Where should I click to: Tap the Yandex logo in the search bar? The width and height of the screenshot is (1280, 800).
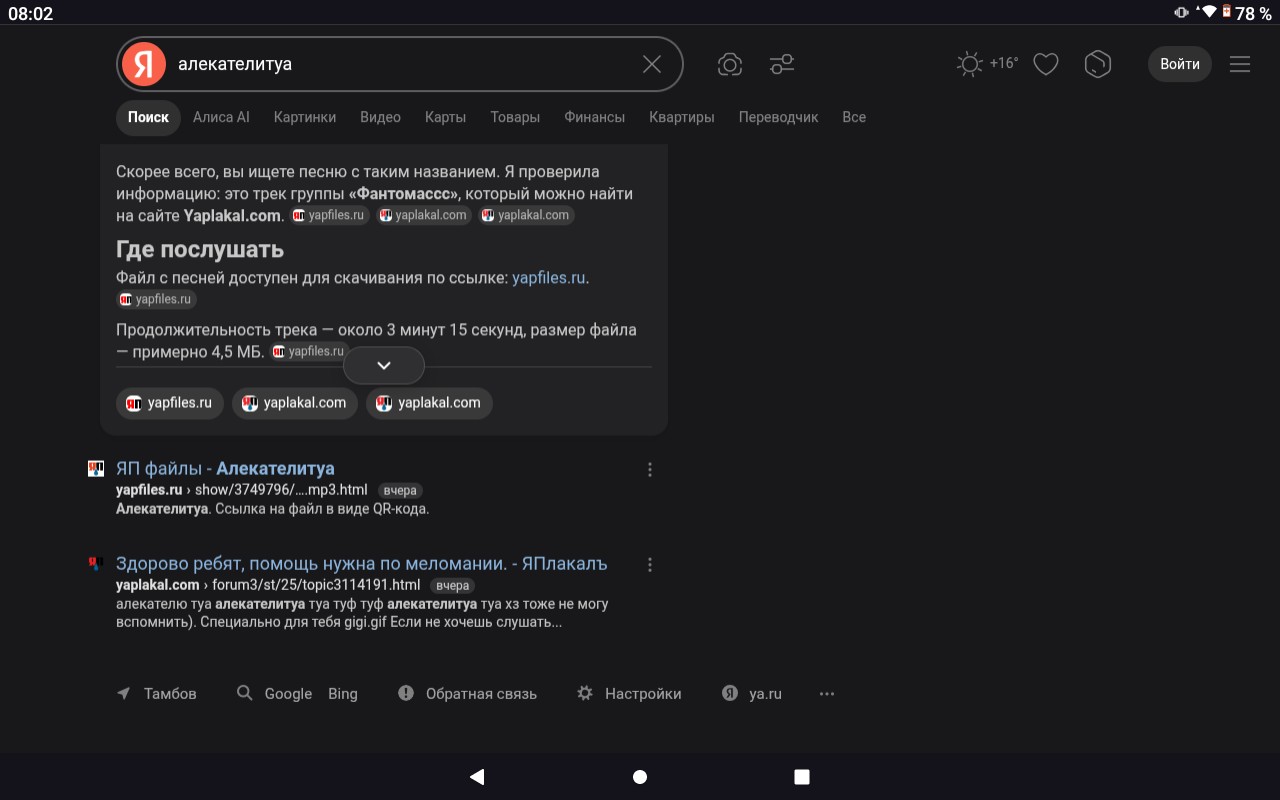pyautogui.click(x=144, y=64)
